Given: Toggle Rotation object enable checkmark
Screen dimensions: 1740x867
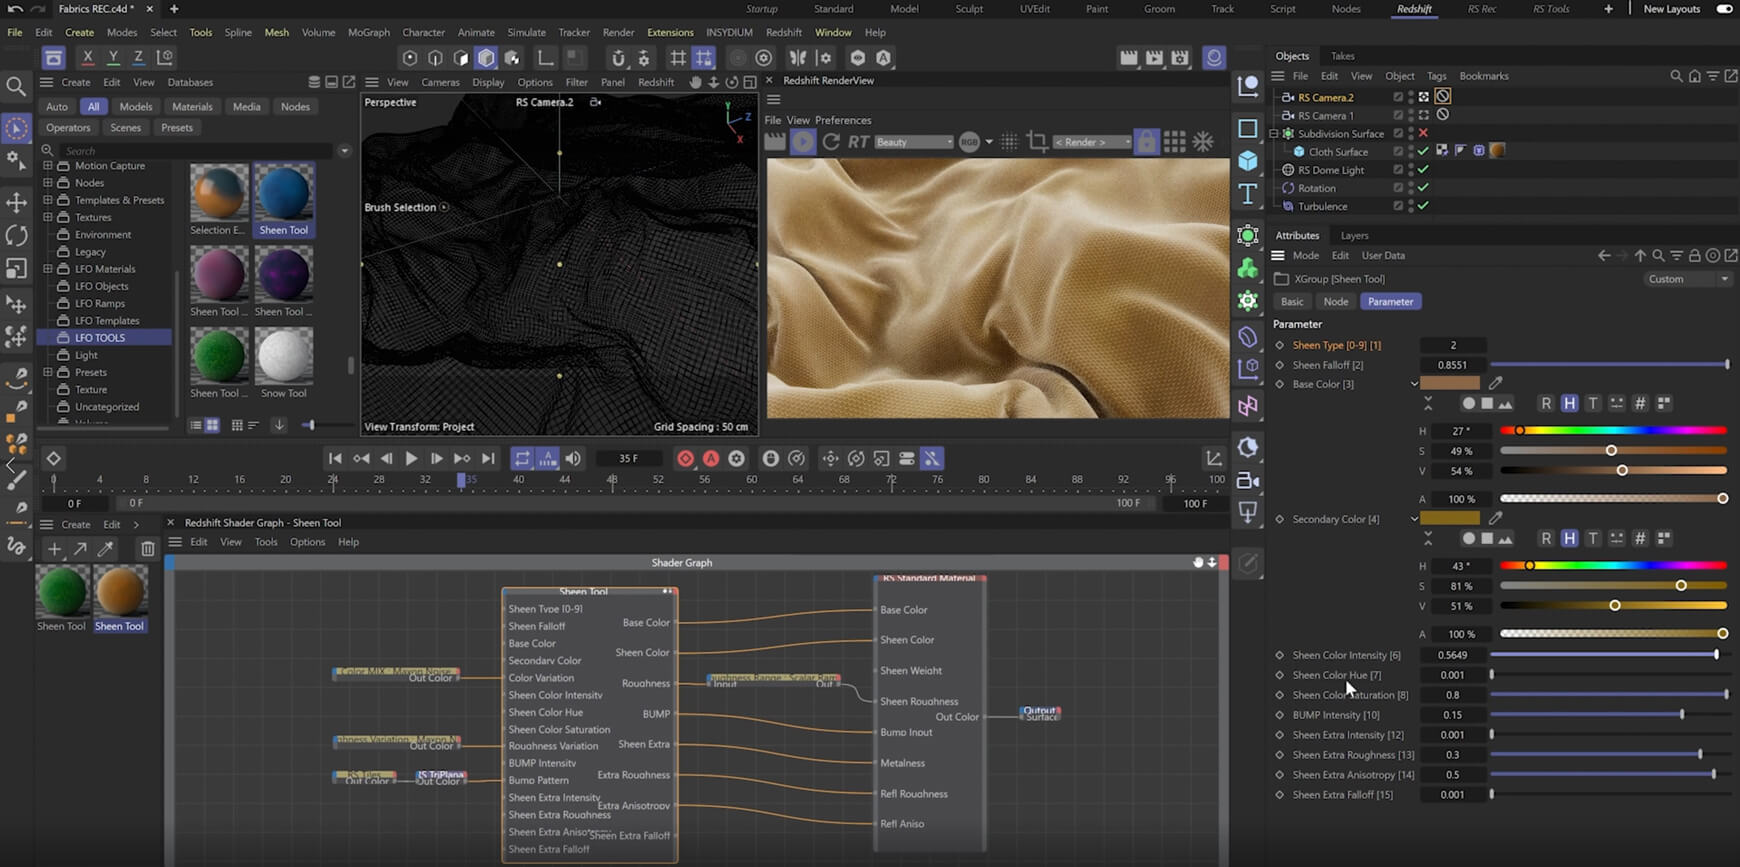Looking at the screenshot, I should click(x=1423, y=188).
